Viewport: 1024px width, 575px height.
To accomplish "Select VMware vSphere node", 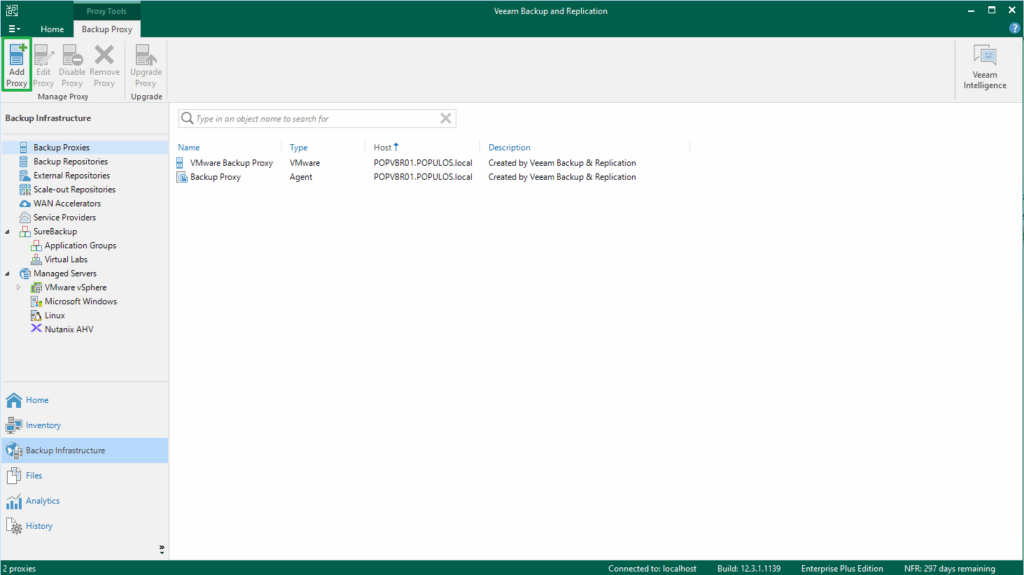I will tap(75, 288).
